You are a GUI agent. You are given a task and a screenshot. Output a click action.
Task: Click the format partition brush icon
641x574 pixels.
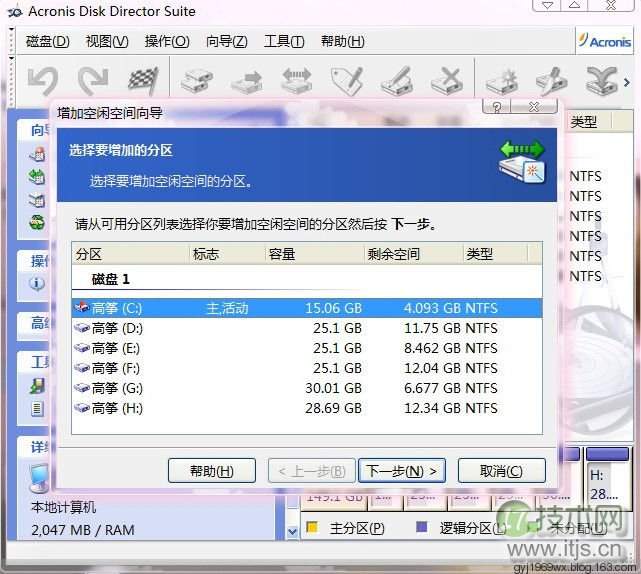pos(397,80)
